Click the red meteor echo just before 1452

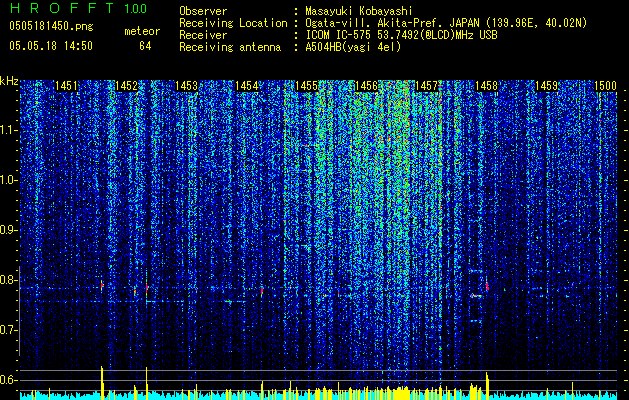[102, 285]
